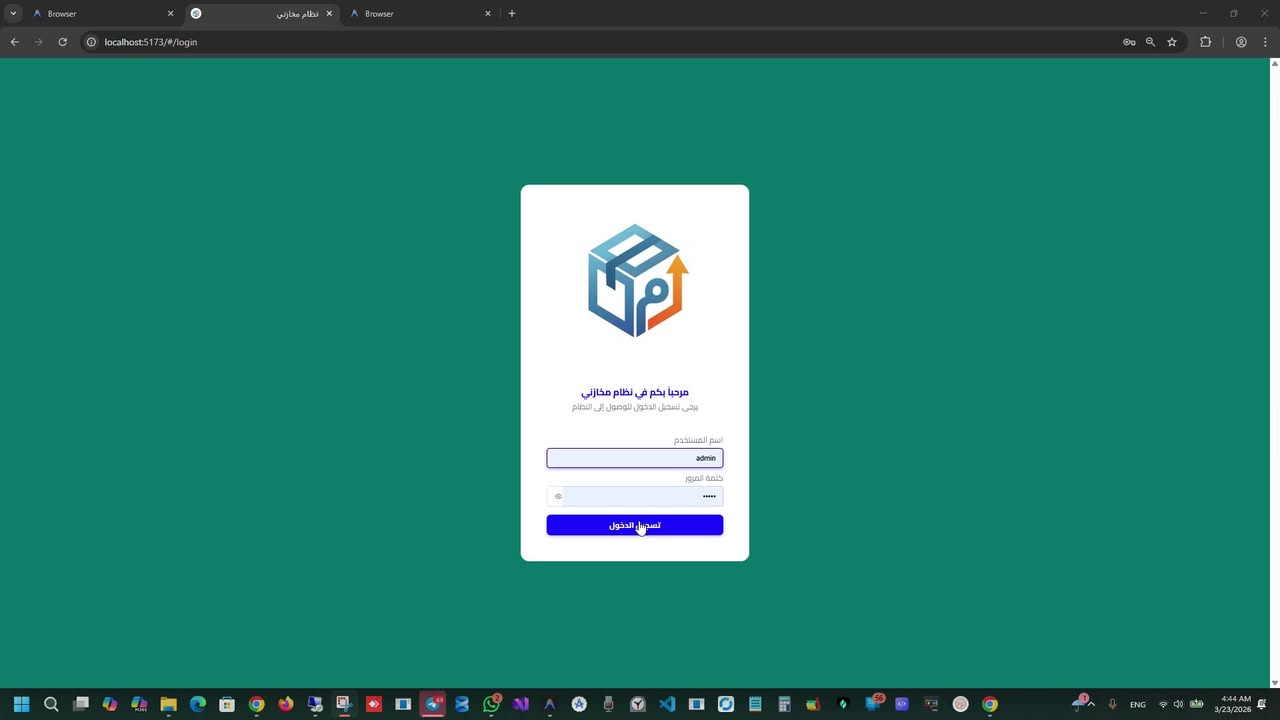1280x720 pixels.
Task: Bookmark this page with the star icon
Action: tap(1172, 42)
